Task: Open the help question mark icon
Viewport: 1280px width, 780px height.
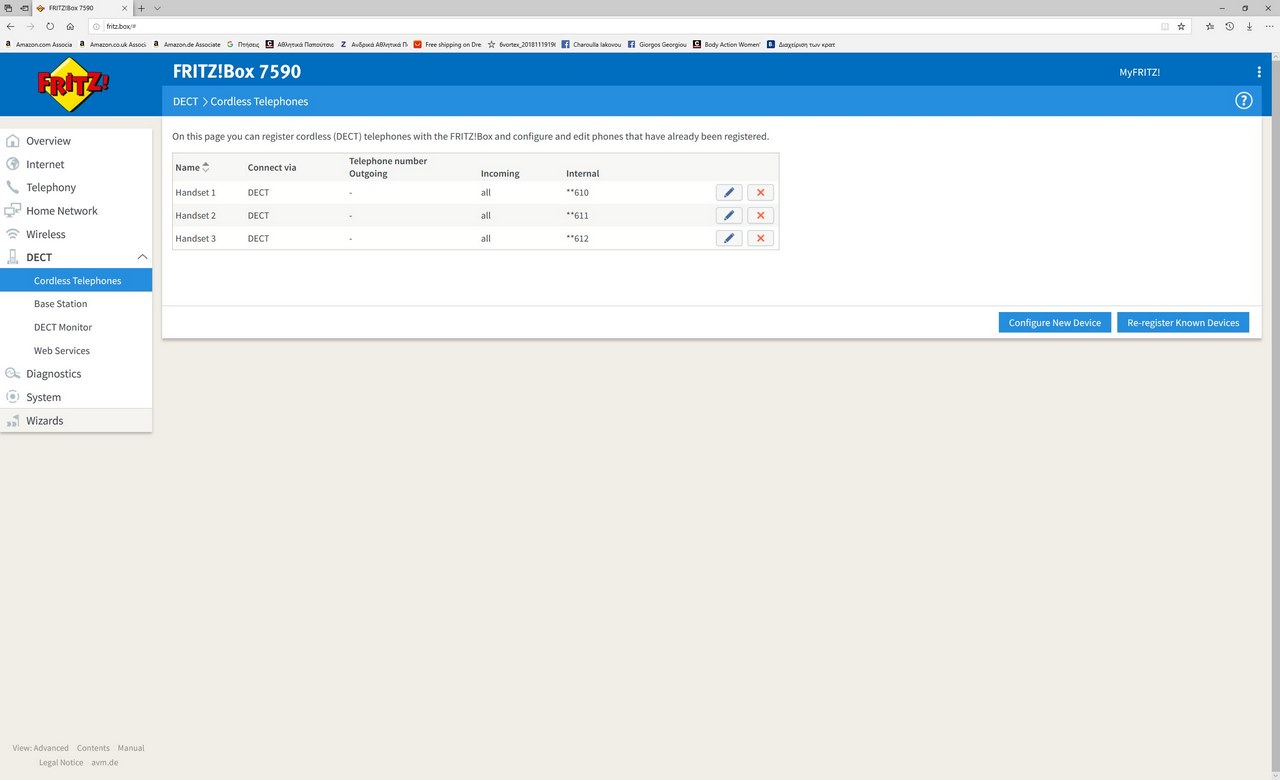Action: pos(1244,101)
